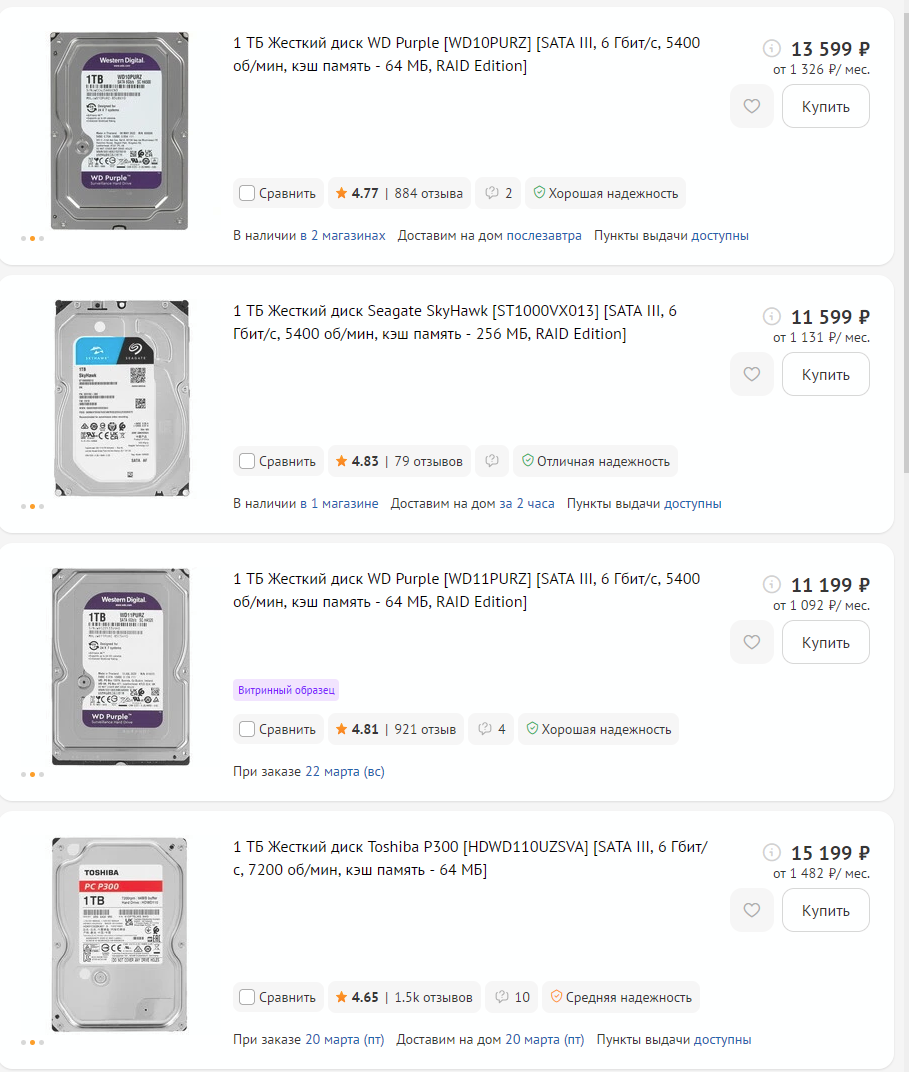Check Сравнить for WD Purple WD10PURZ

[x=247, y=193]
